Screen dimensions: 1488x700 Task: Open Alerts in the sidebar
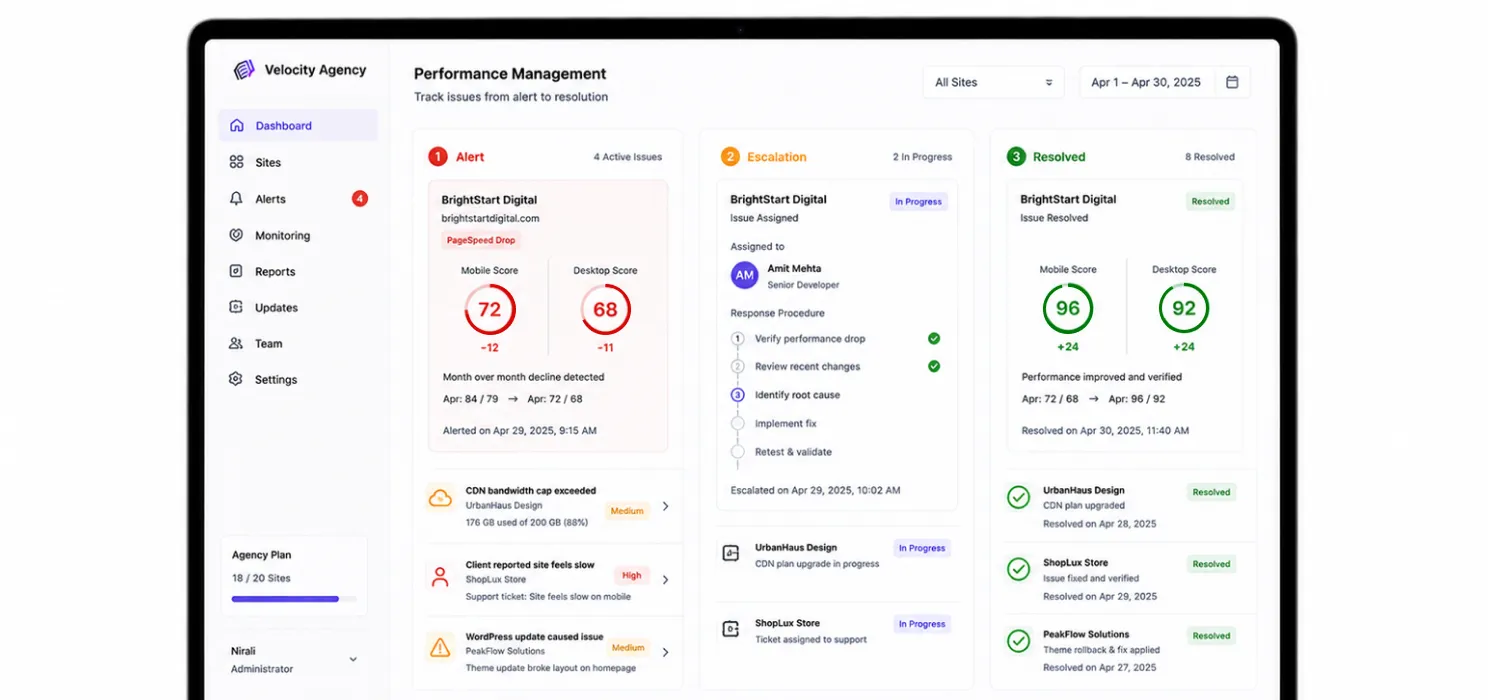(298, 199)
